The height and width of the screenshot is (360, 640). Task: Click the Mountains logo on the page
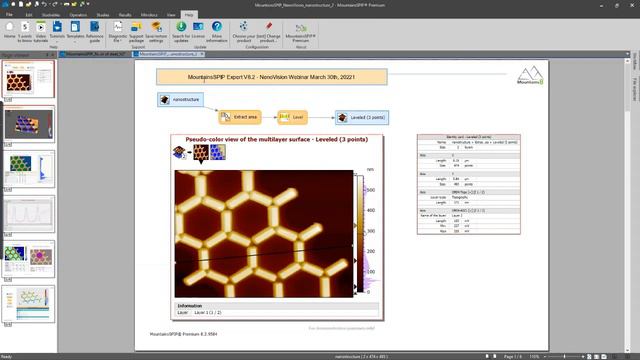(530, 76)
